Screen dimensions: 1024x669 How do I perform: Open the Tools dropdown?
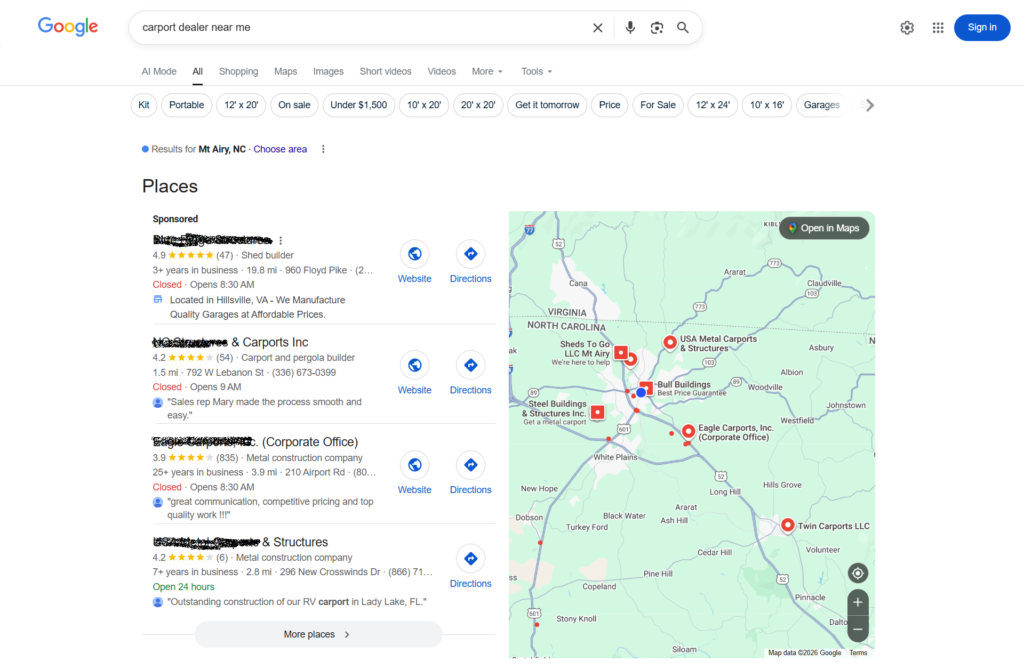[x=536, y=71]
